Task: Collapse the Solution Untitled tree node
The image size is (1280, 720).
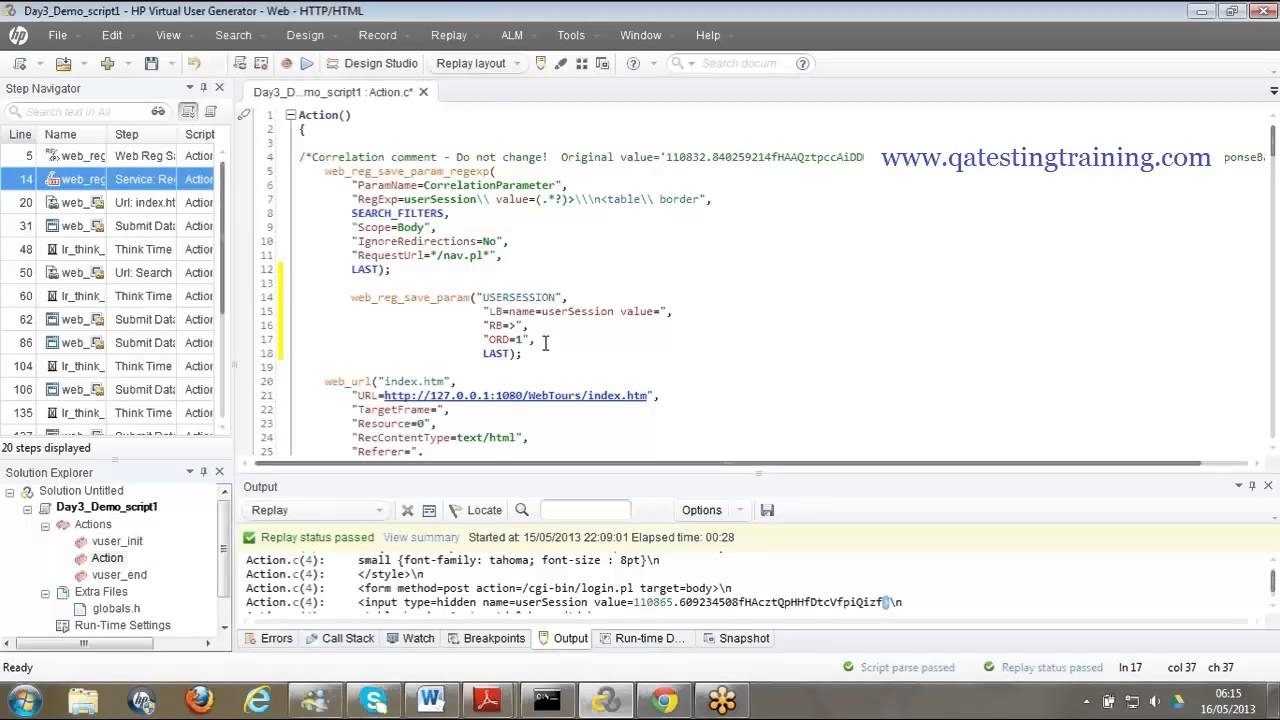Action: pyautogui.click(x=10, y=492)
